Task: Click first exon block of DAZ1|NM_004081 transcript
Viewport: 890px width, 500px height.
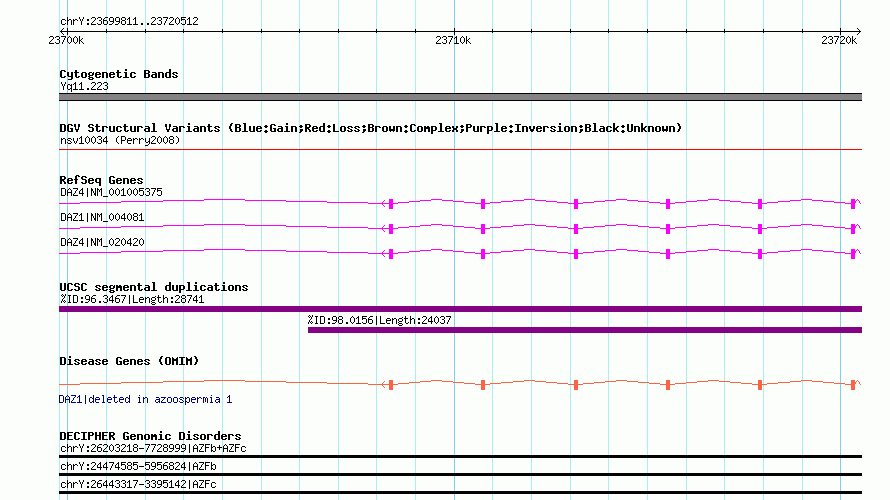Action: 391,229
